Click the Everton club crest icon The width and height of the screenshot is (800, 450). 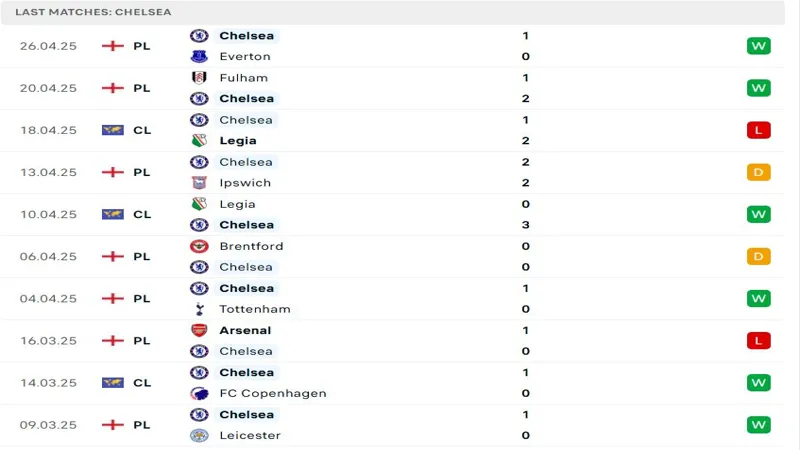[x=199, y=57]
